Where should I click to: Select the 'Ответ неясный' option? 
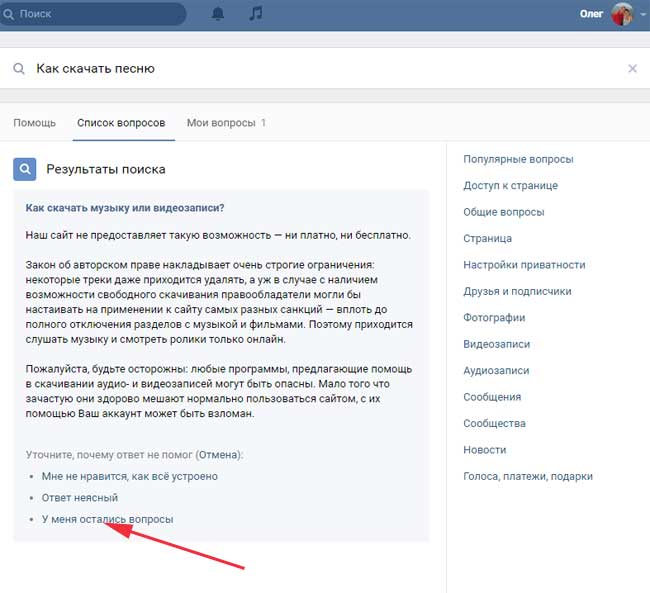coord(80,497)
